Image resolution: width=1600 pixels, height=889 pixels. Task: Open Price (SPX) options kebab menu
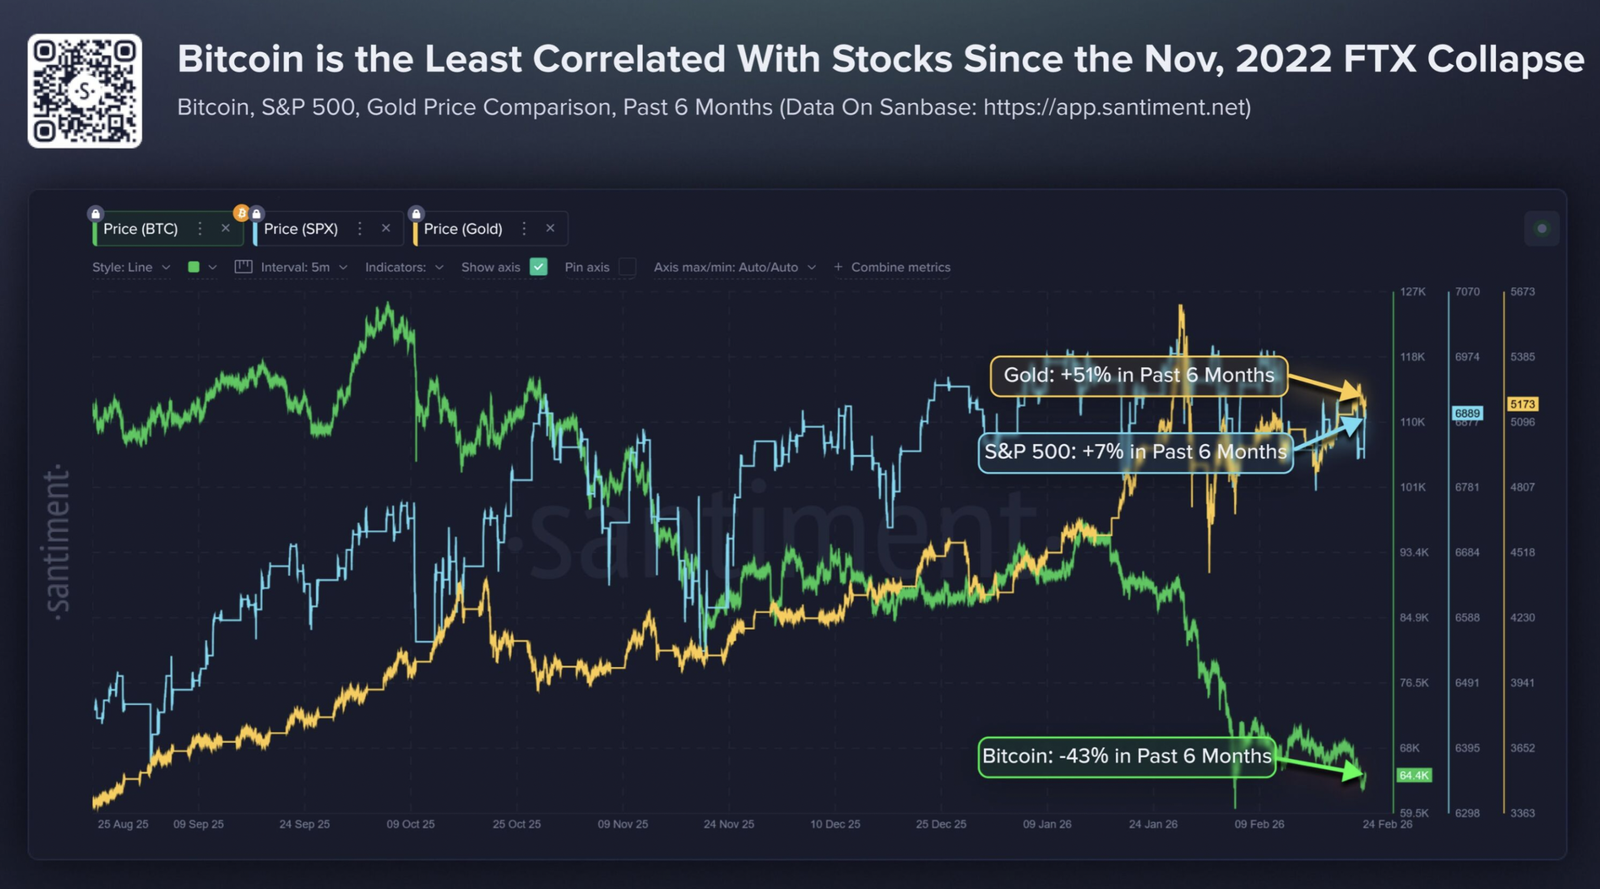[x=360, y=229]
